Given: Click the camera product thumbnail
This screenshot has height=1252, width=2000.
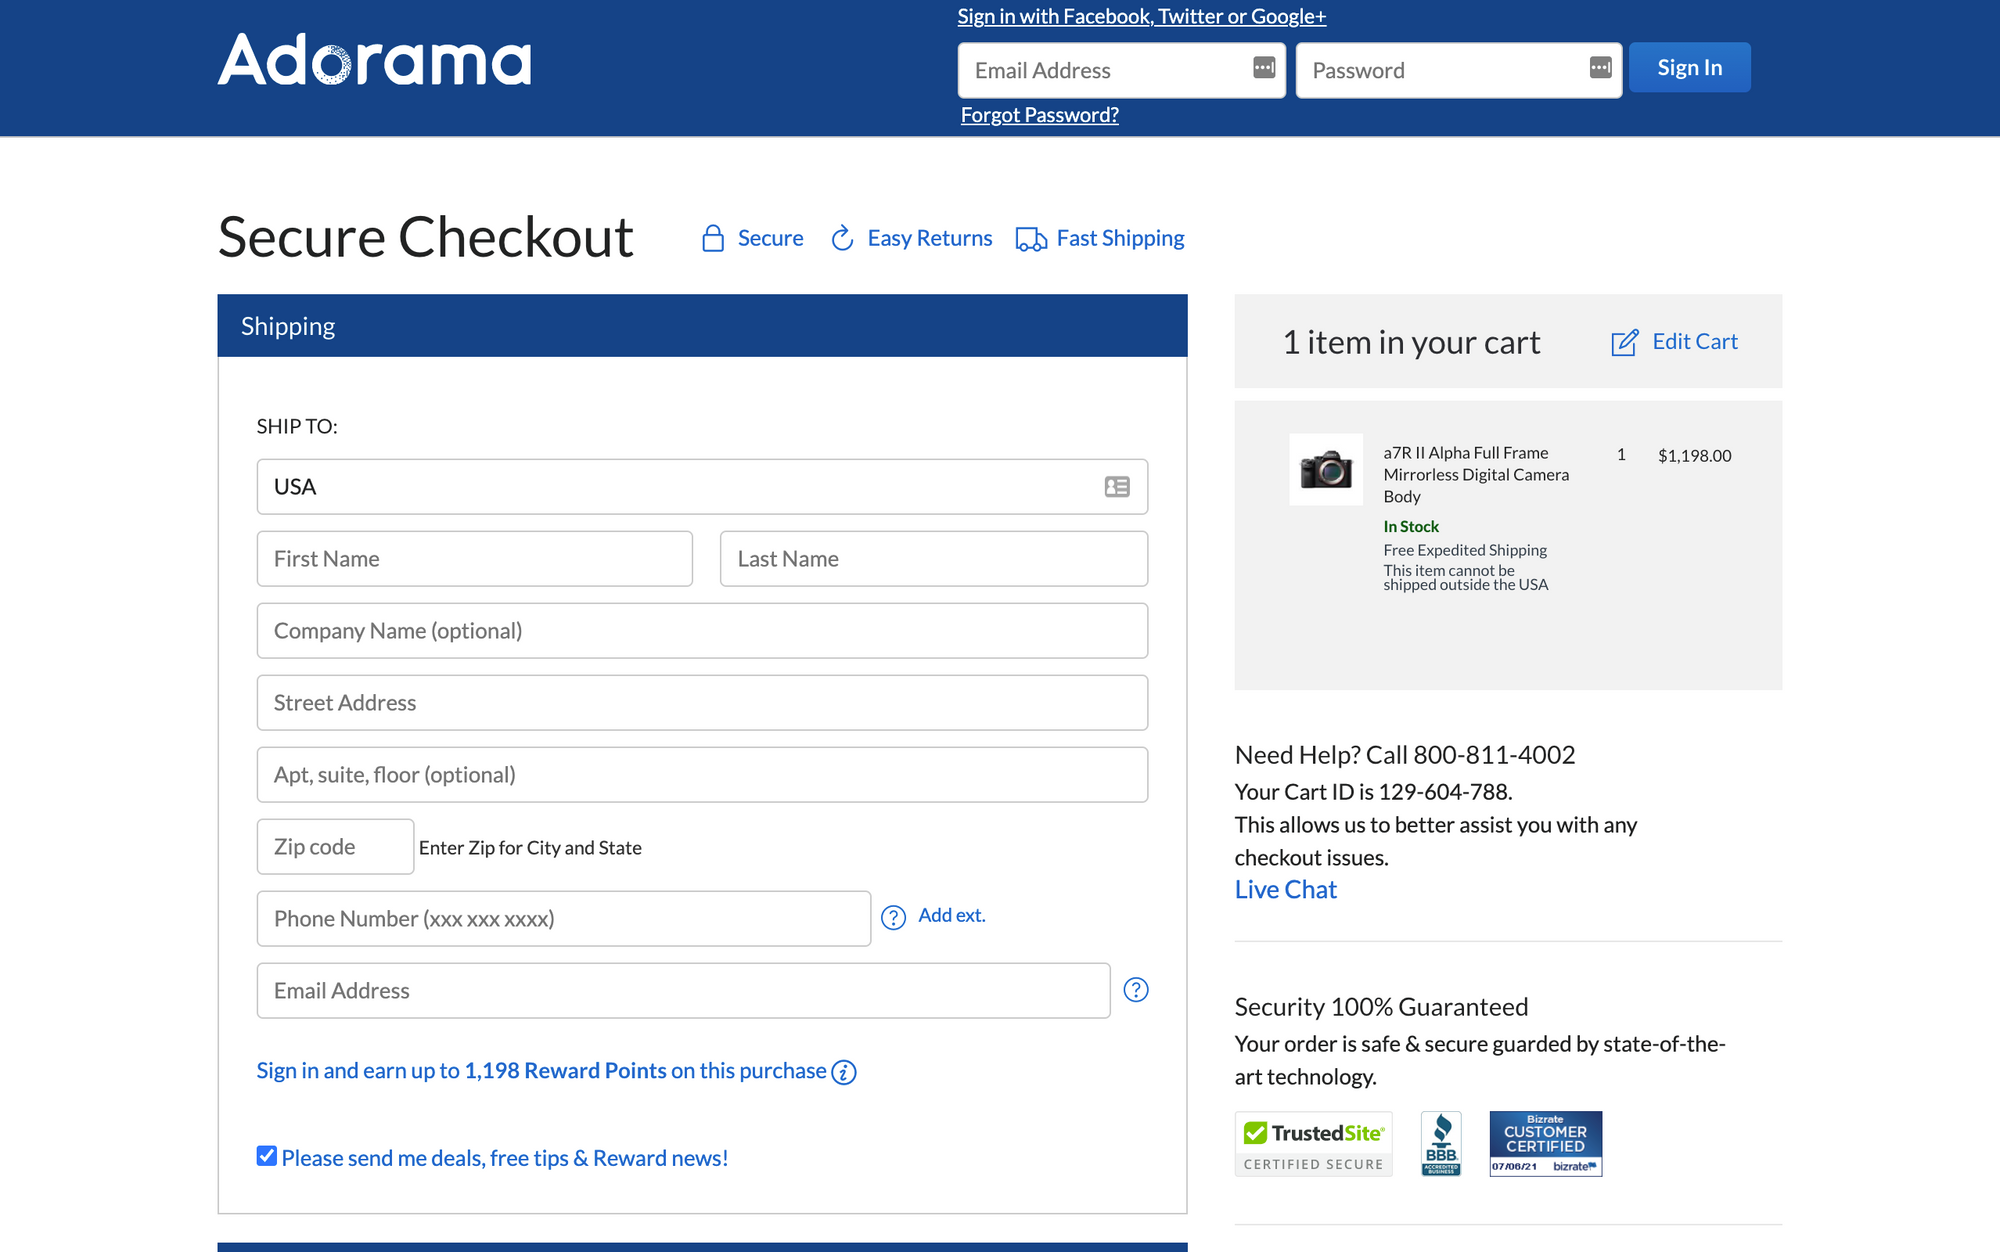Looking at the screenshot, I should [x=1325, y=469].
